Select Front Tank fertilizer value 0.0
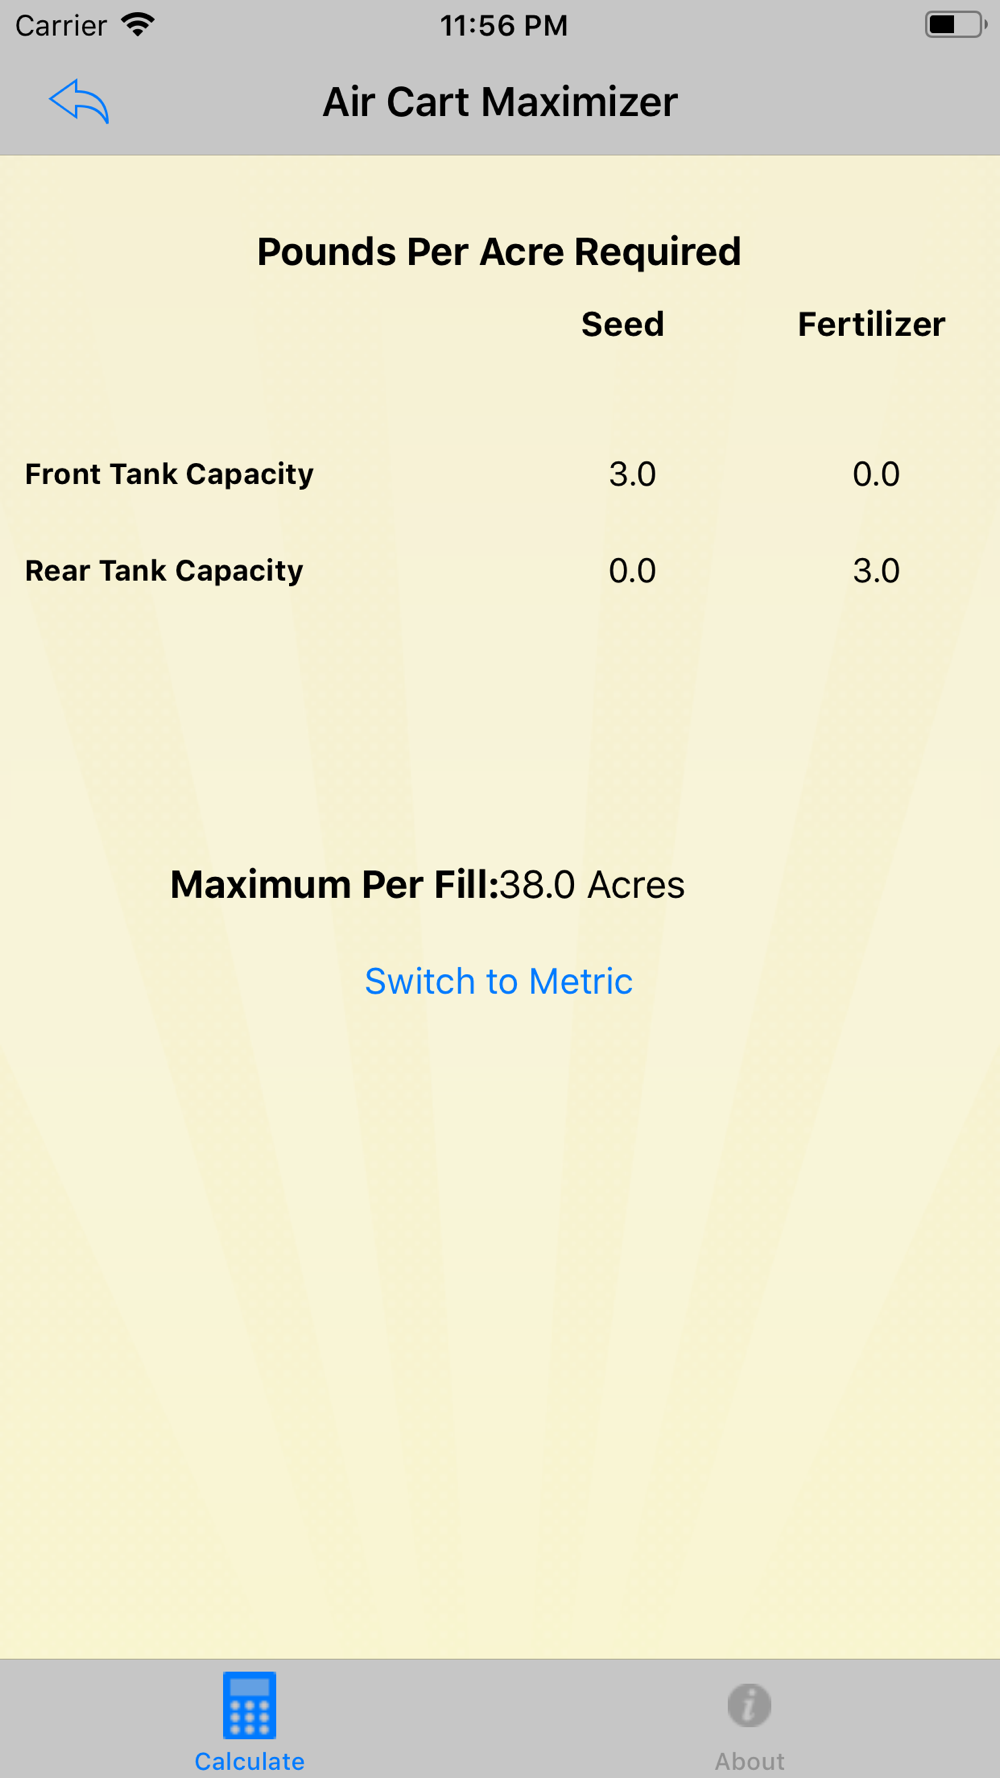The height and width of the screenshot is (1778, 1000). coord(876,474)
